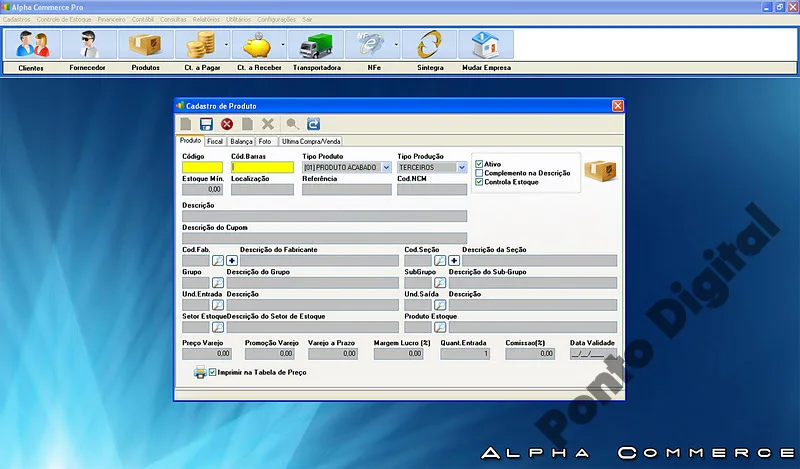This screenshot has height=469, width=800.
Task: Open the Consultas menu
Action: point(173,19)
